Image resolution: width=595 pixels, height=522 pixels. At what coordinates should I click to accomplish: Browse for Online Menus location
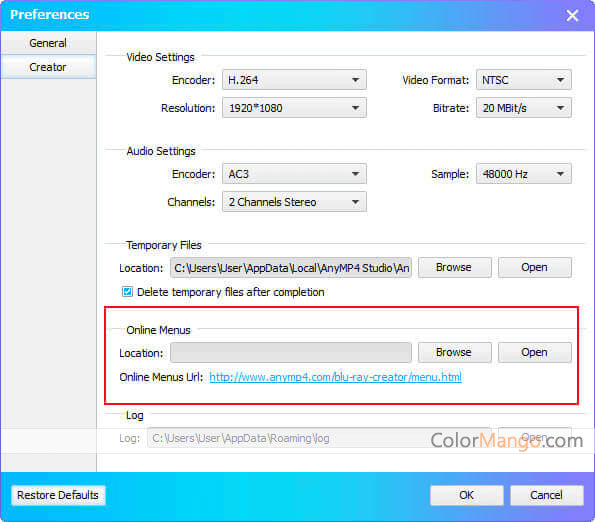[455, 352]
